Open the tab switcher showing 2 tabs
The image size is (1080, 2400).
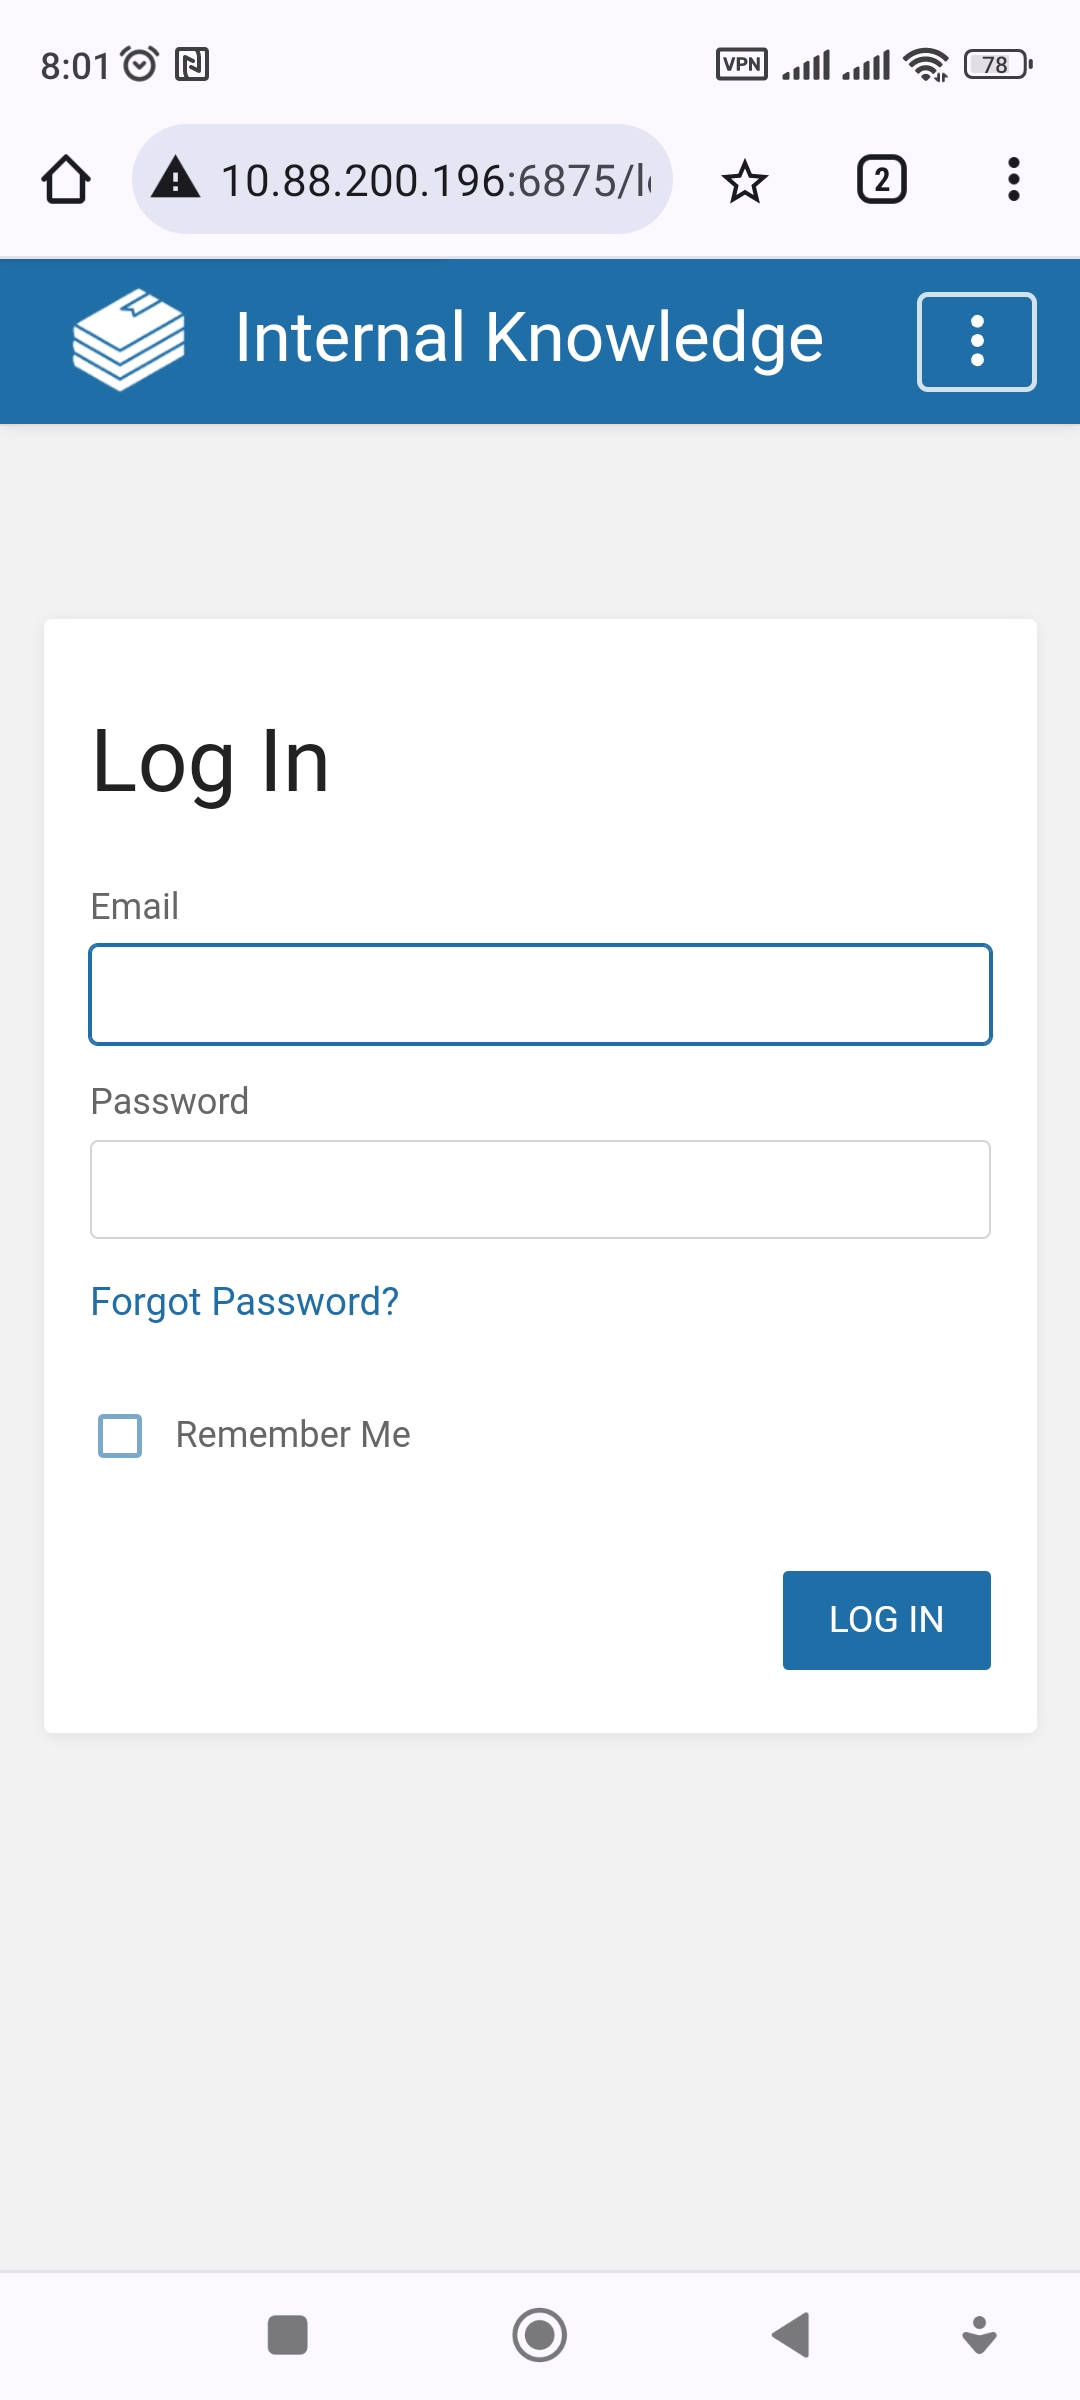[x=881, y=180]
